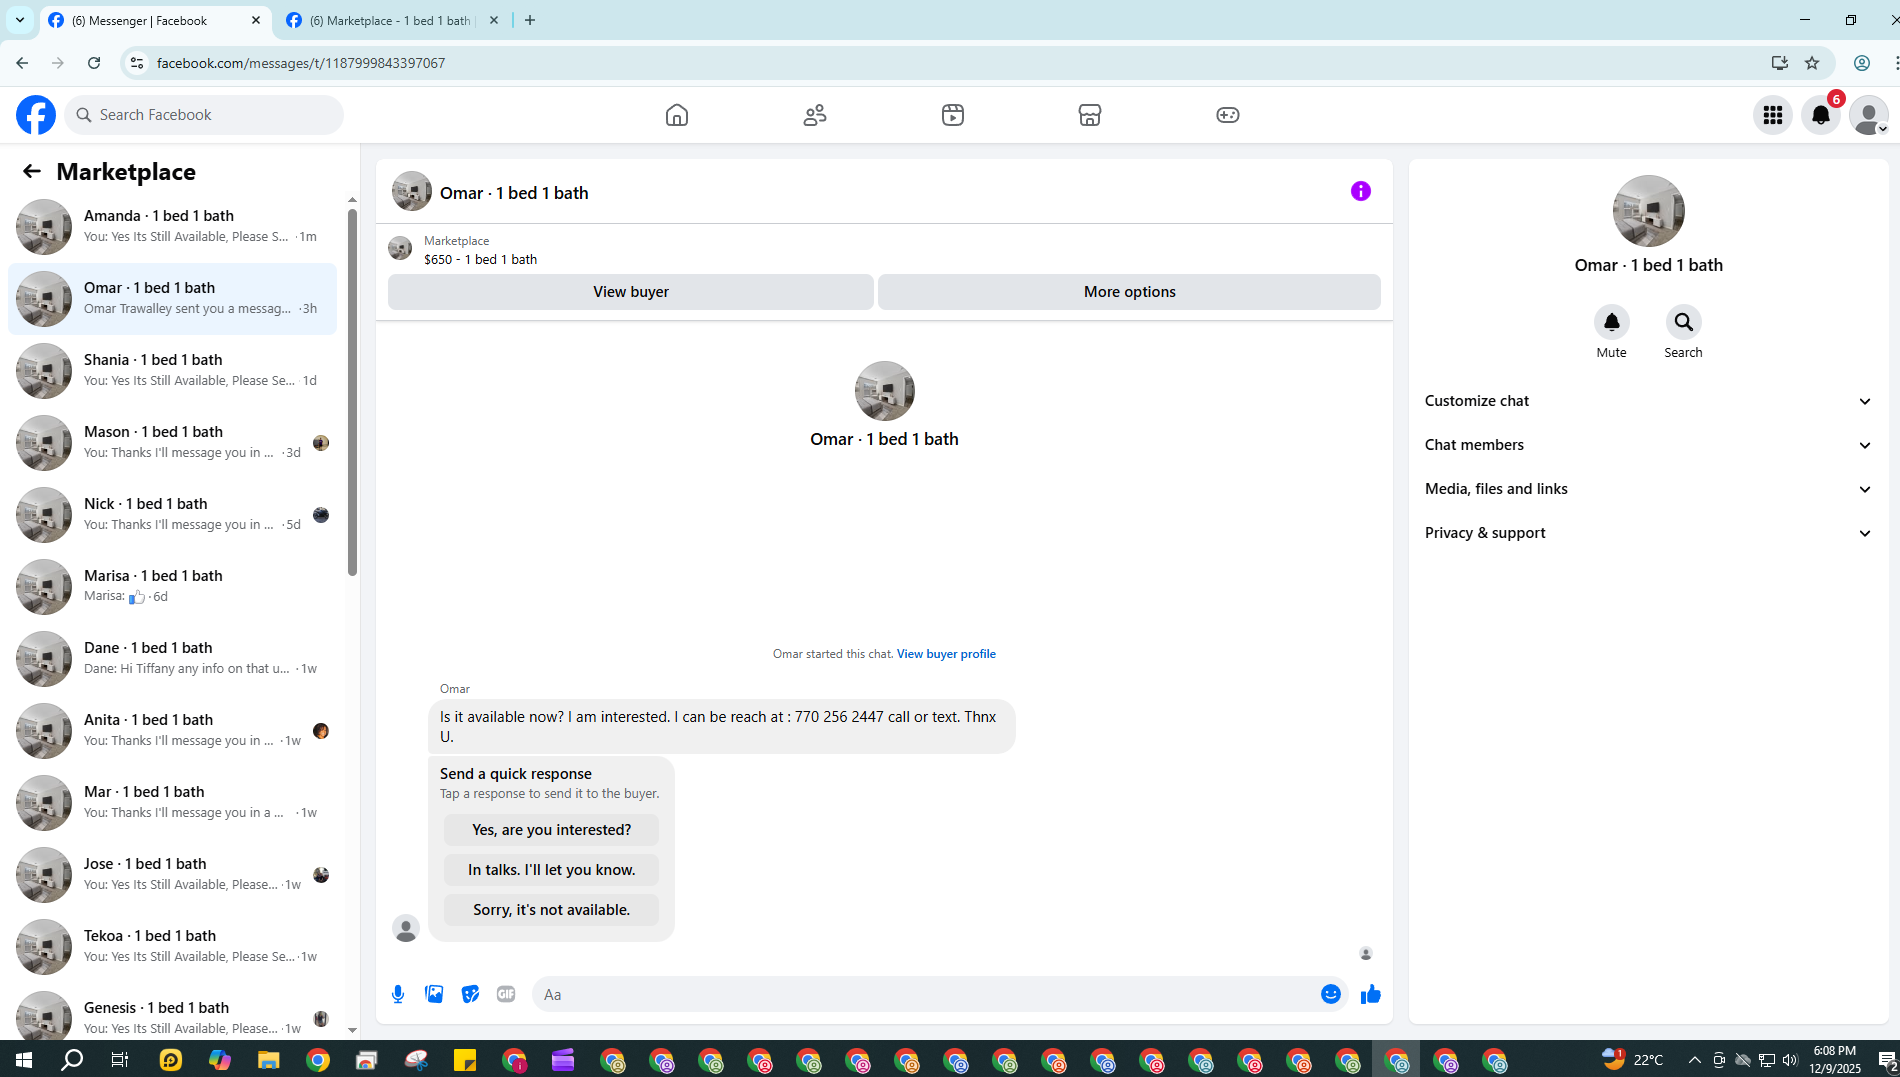Open the Mar 1 bed 1 bath conversation
The height and width of the screenshot is (1077, 1900).
(172, 803)
